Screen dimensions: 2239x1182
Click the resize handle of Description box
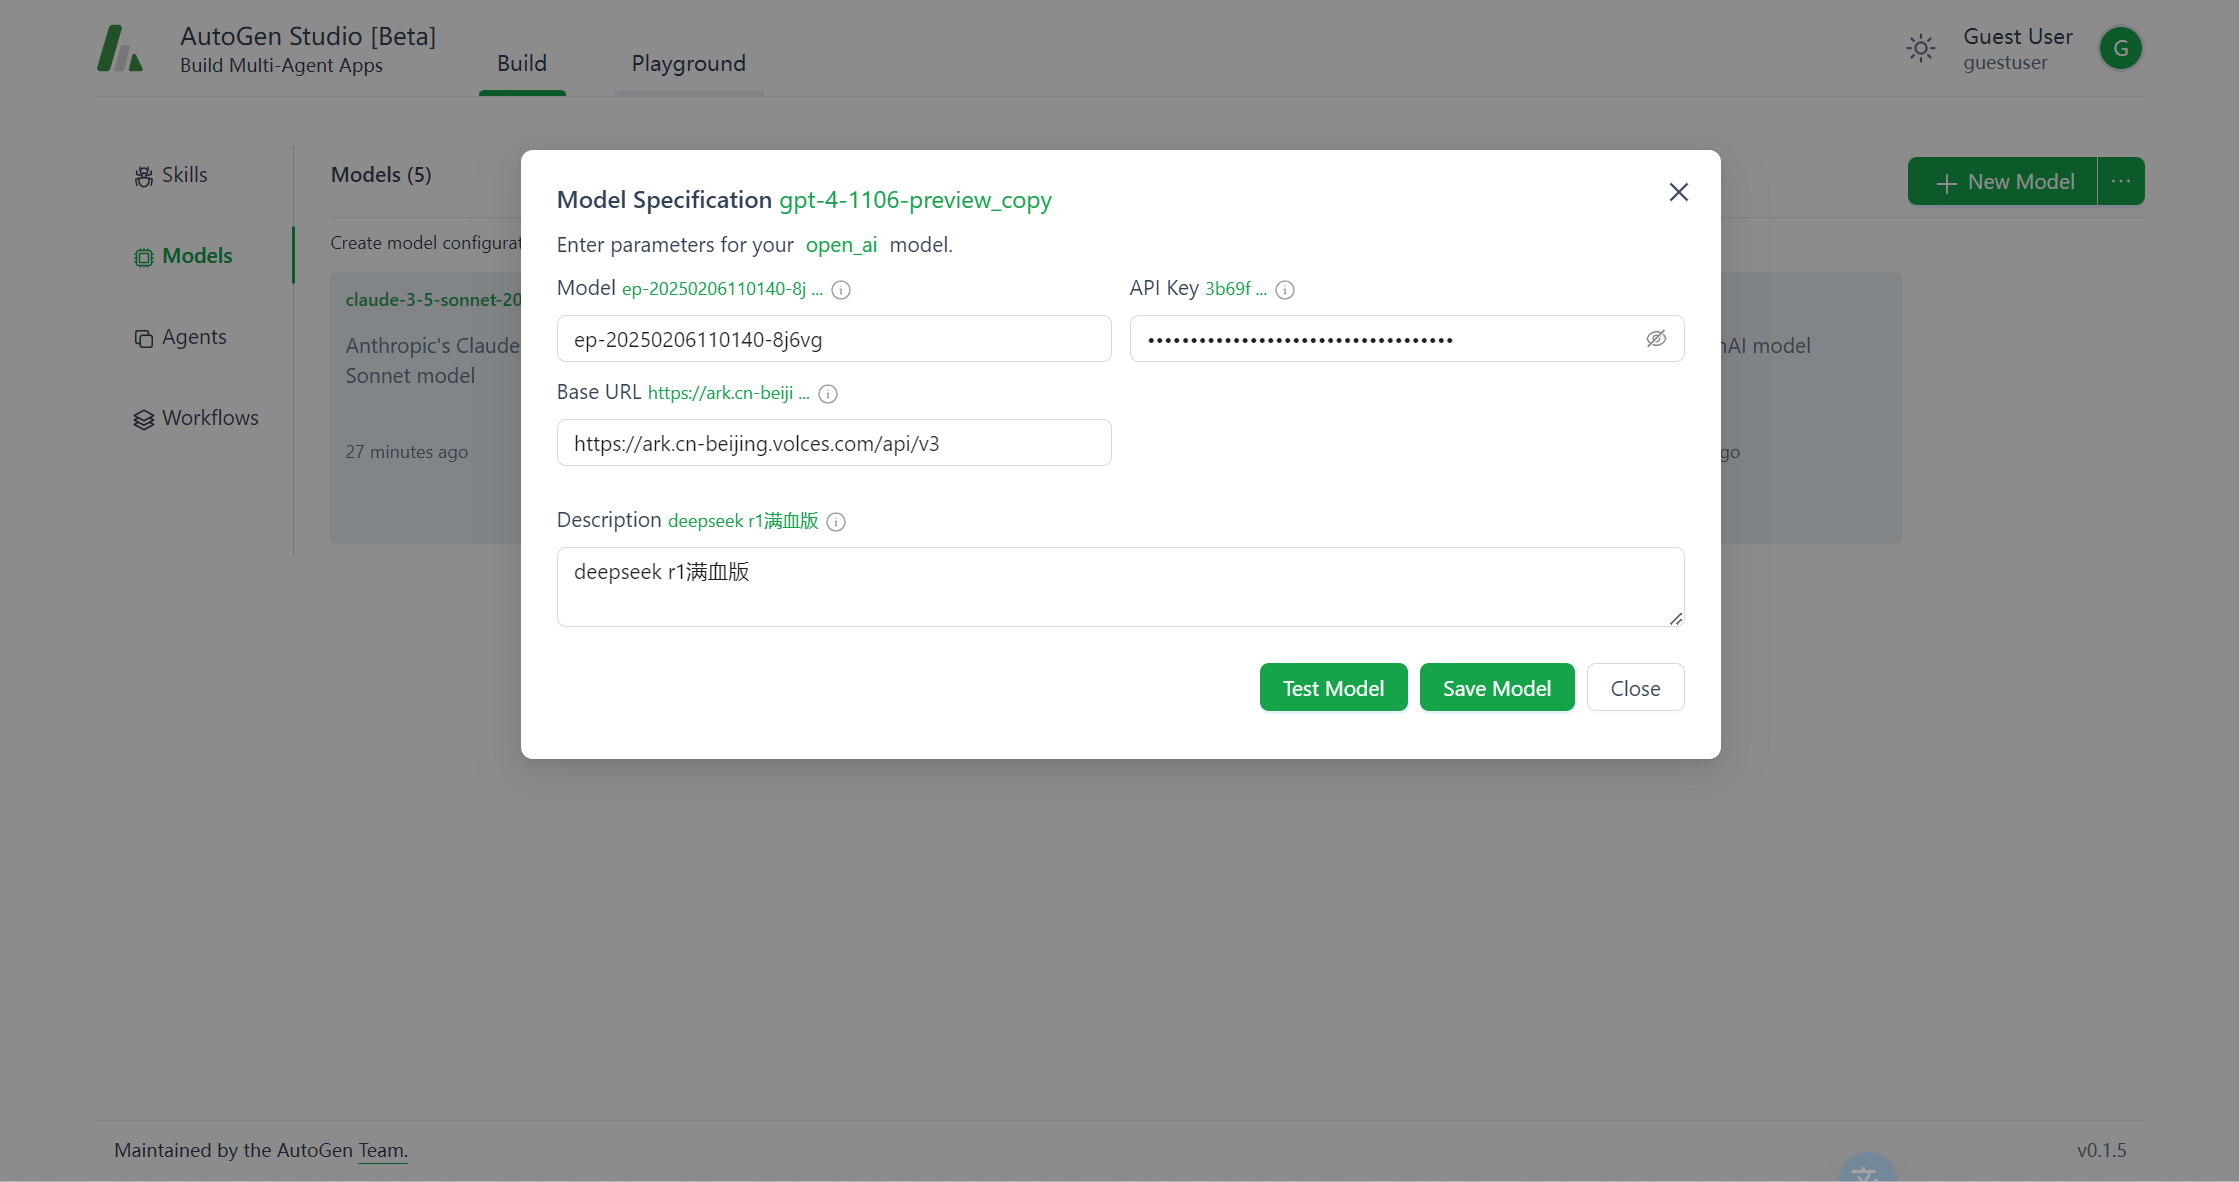tap(1676, 618)
